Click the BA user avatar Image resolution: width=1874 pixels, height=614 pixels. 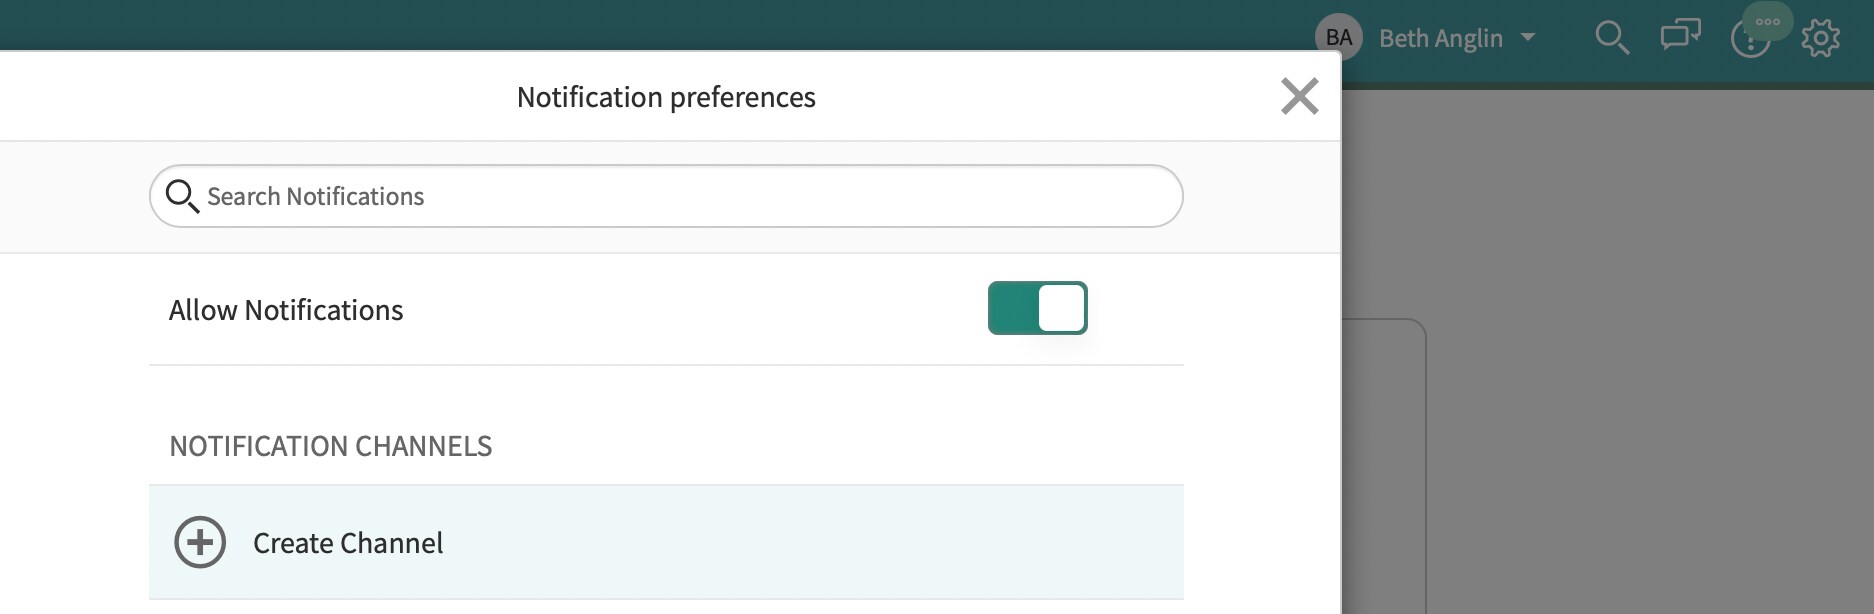pos(1338,37)
